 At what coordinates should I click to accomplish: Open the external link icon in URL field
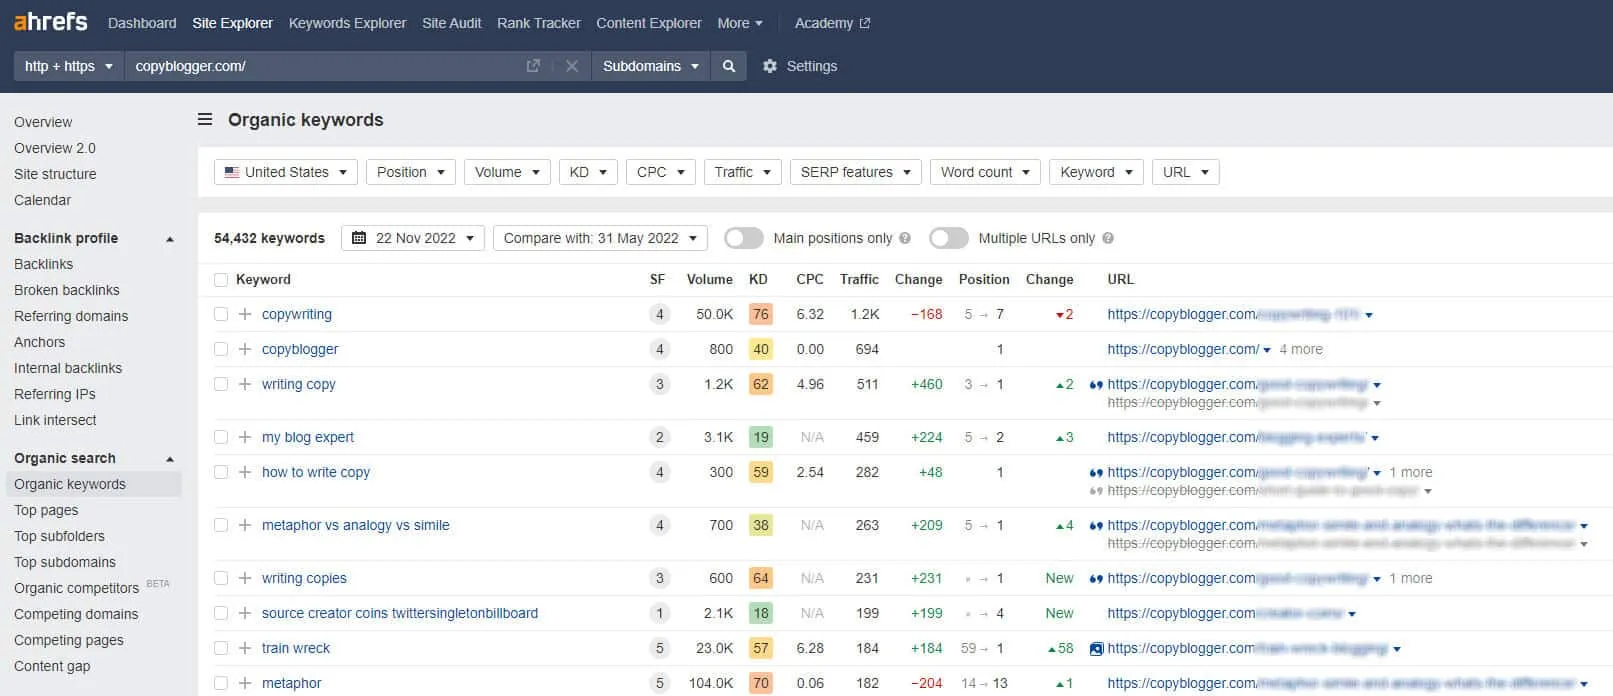533,66
